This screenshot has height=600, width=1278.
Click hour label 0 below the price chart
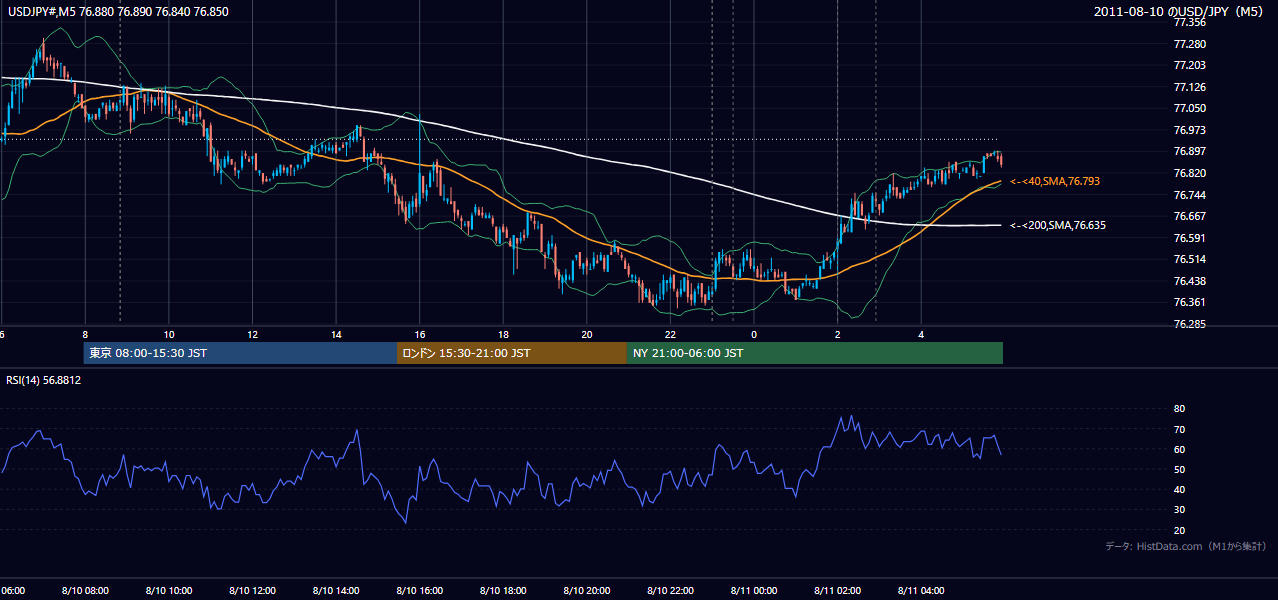tap(754, 335)
